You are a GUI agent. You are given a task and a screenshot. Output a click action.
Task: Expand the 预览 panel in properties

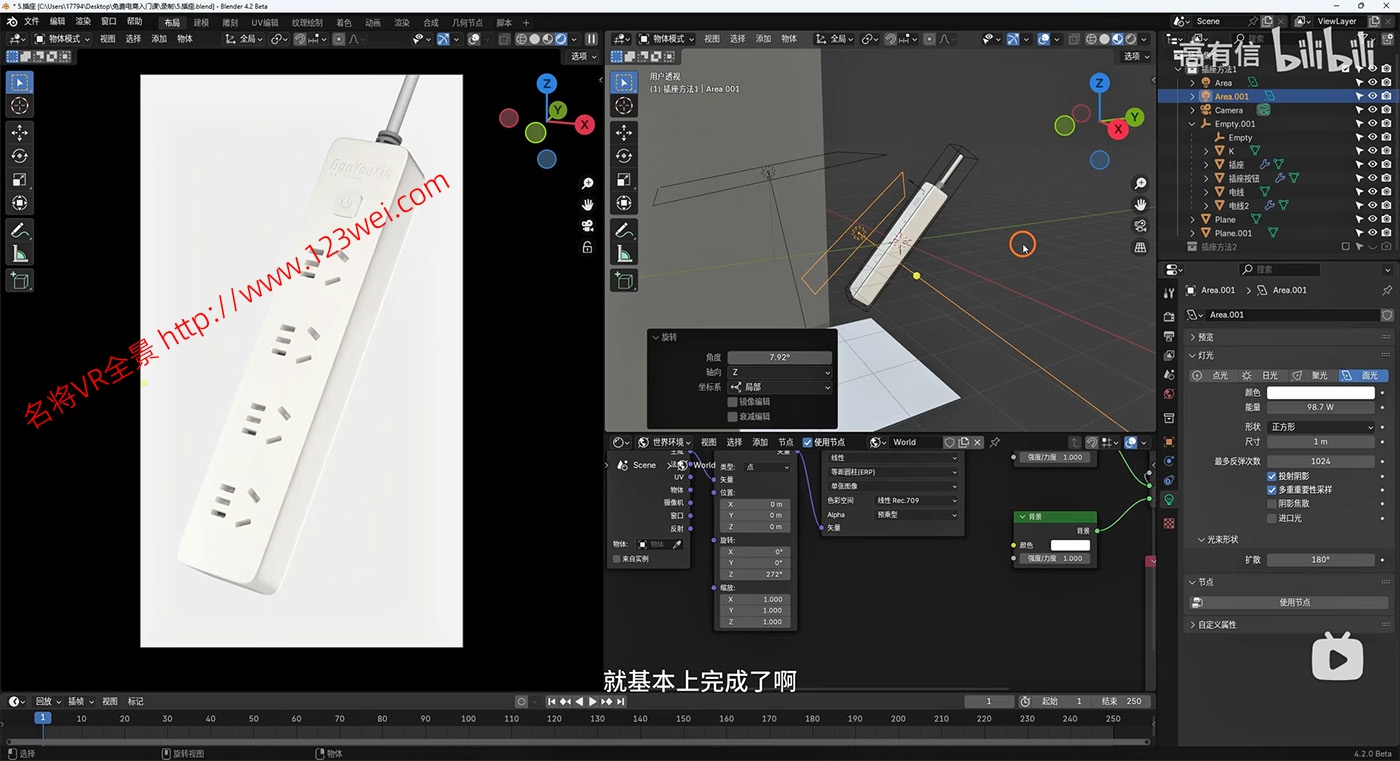pyautogui.click(x=1206, y=337)
